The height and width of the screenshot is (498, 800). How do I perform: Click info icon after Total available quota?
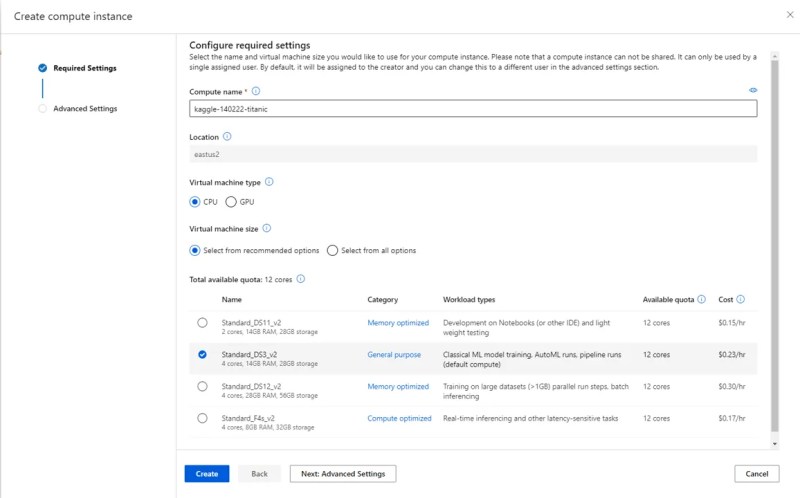(x=301, y=279)
